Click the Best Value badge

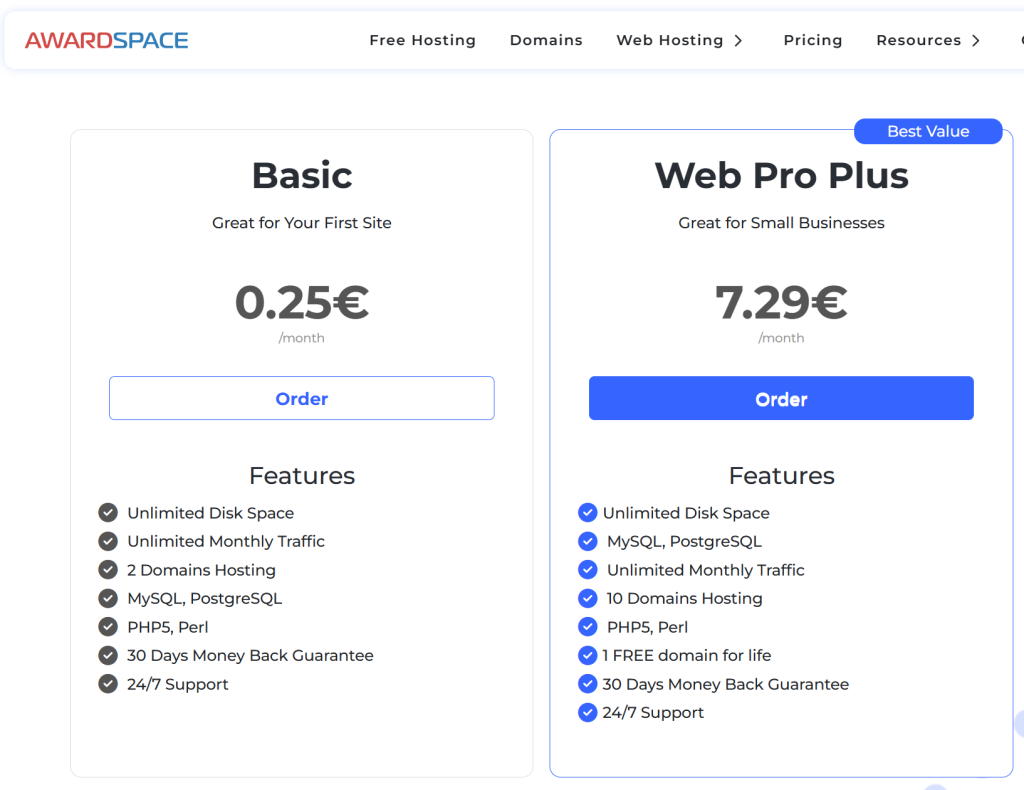click(x=928, y=131)
